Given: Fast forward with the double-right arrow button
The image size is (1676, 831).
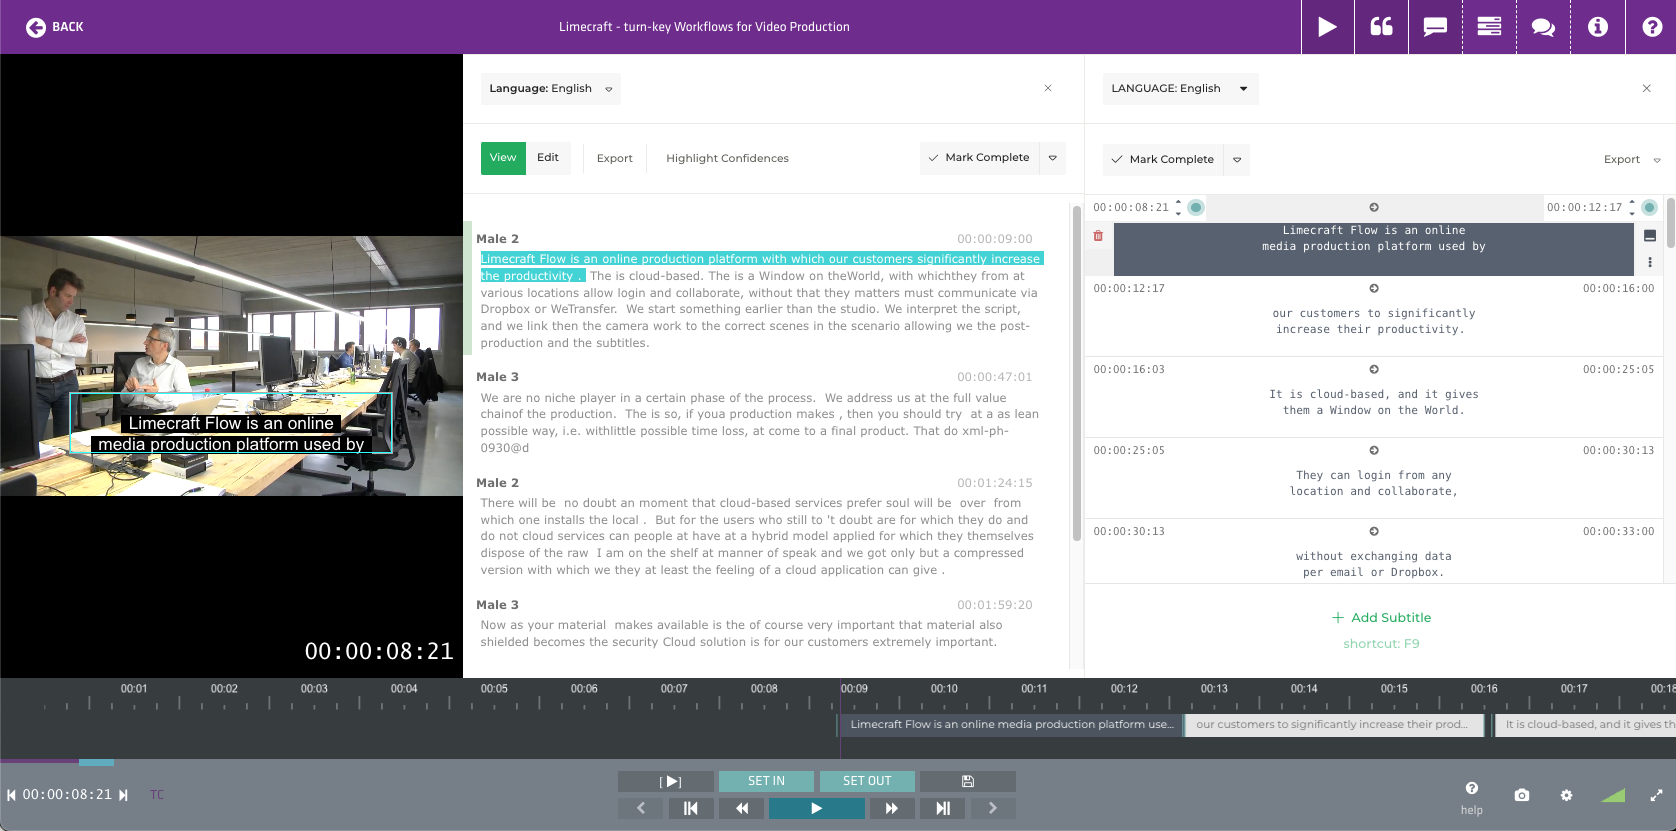Looking at the screenshot, I should coord(892,808).
